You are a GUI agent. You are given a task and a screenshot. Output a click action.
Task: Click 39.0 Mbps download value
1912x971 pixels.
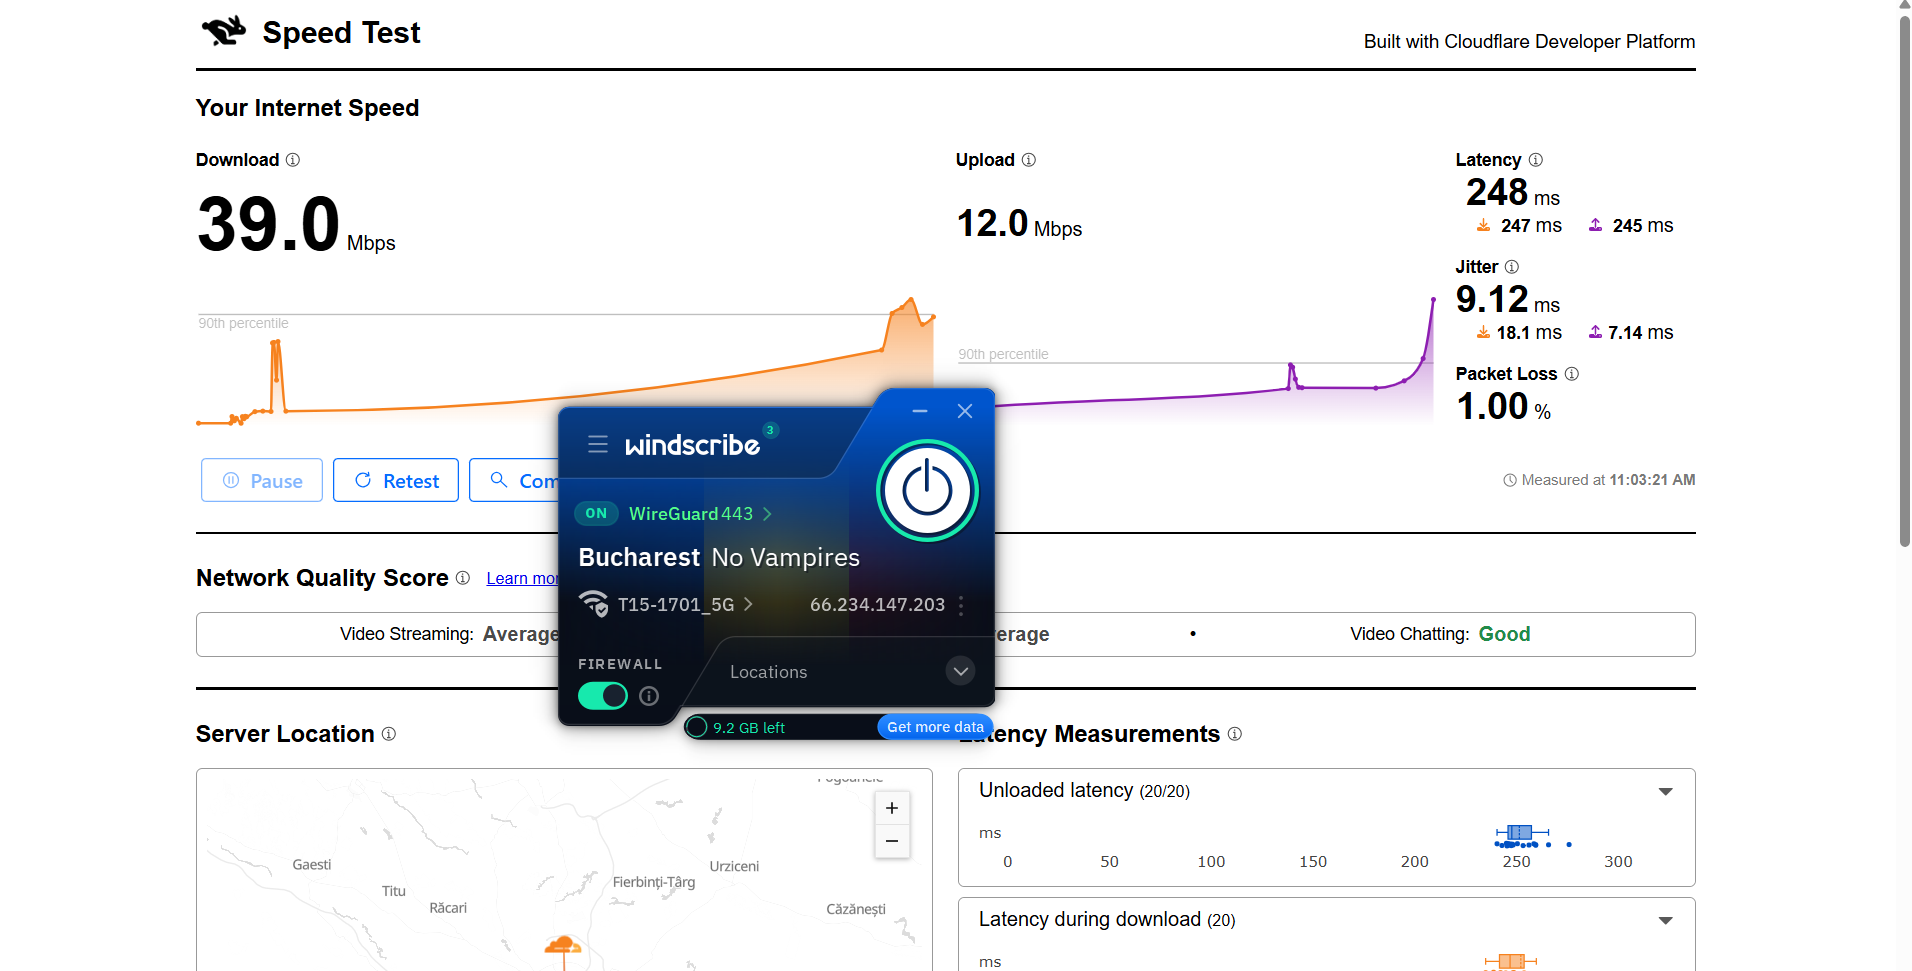pyautogui.click(x=296, y=224)
